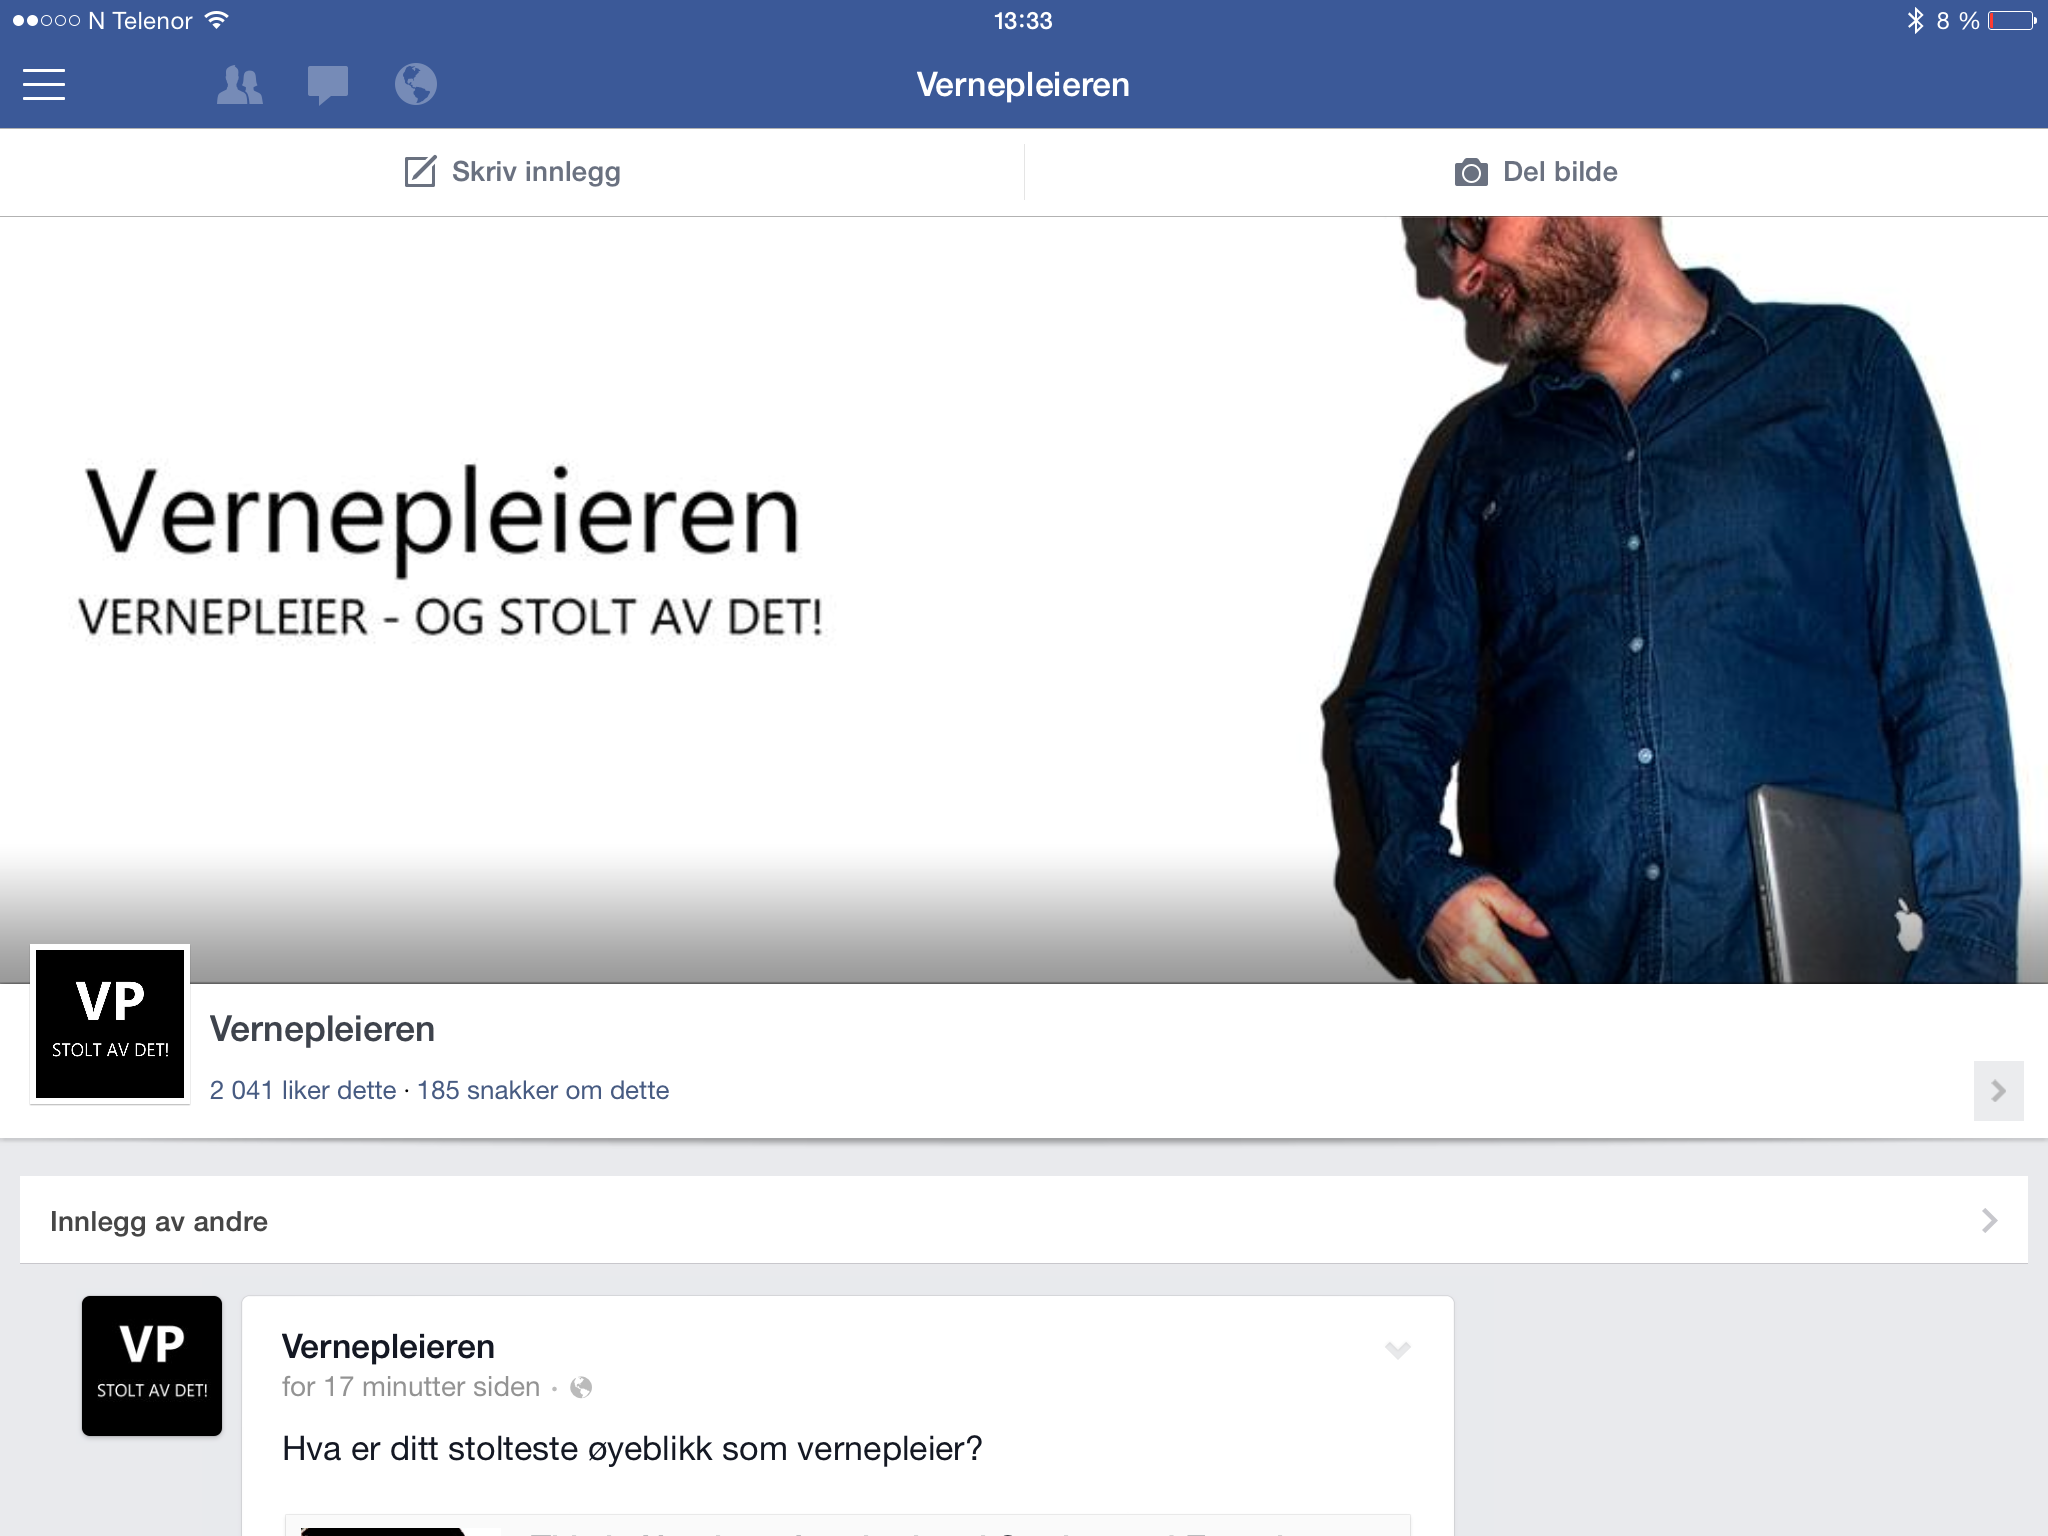Tap the pencil compose icon

pyautogui.click(x=420, y=171)
